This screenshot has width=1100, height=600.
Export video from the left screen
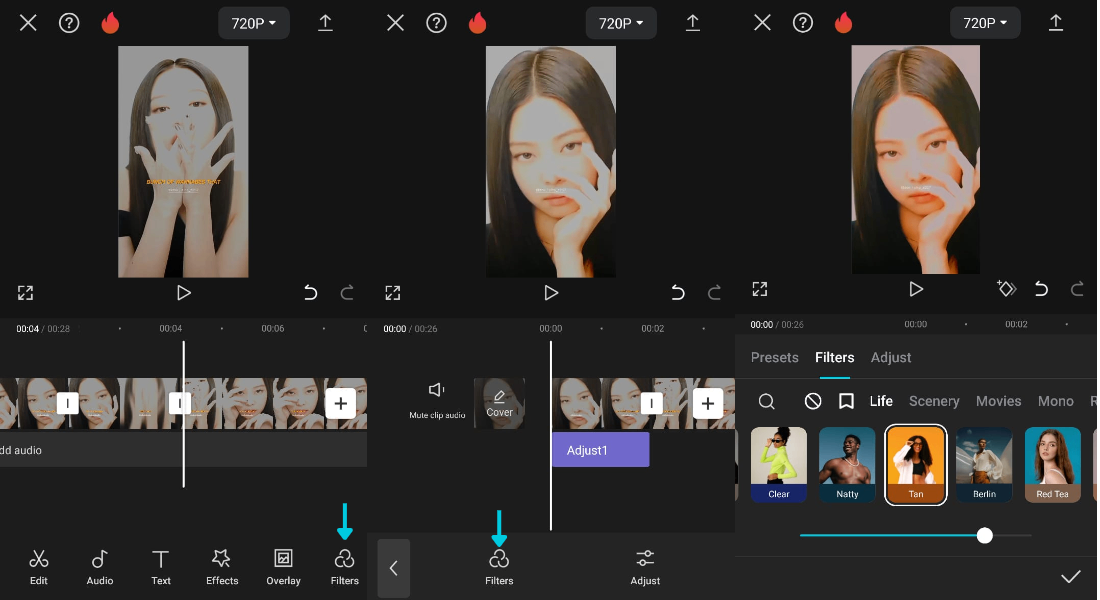click(x=326, y=22)
